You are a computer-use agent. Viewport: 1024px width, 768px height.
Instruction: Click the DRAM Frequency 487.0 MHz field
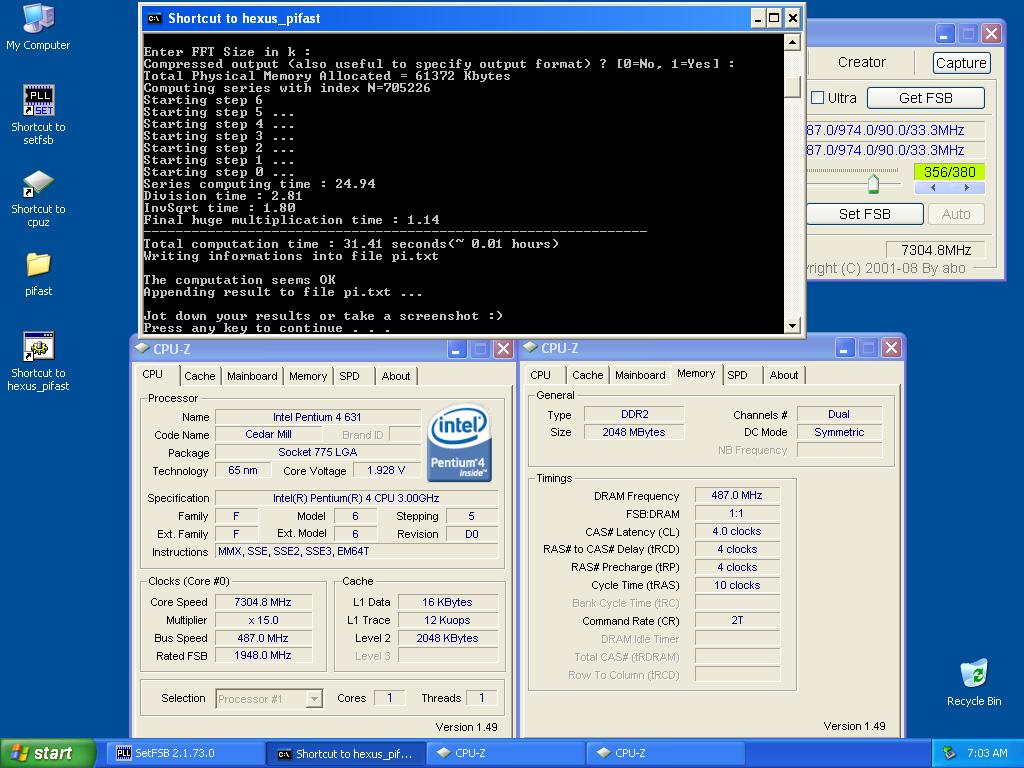pos(737,495)
